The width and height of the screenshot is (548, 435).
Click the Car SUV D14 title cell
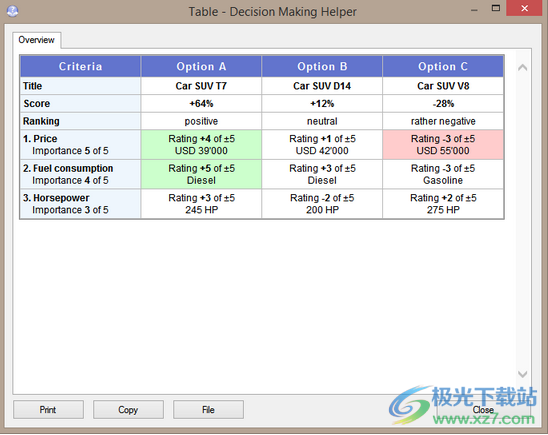[x=322, y=86]
